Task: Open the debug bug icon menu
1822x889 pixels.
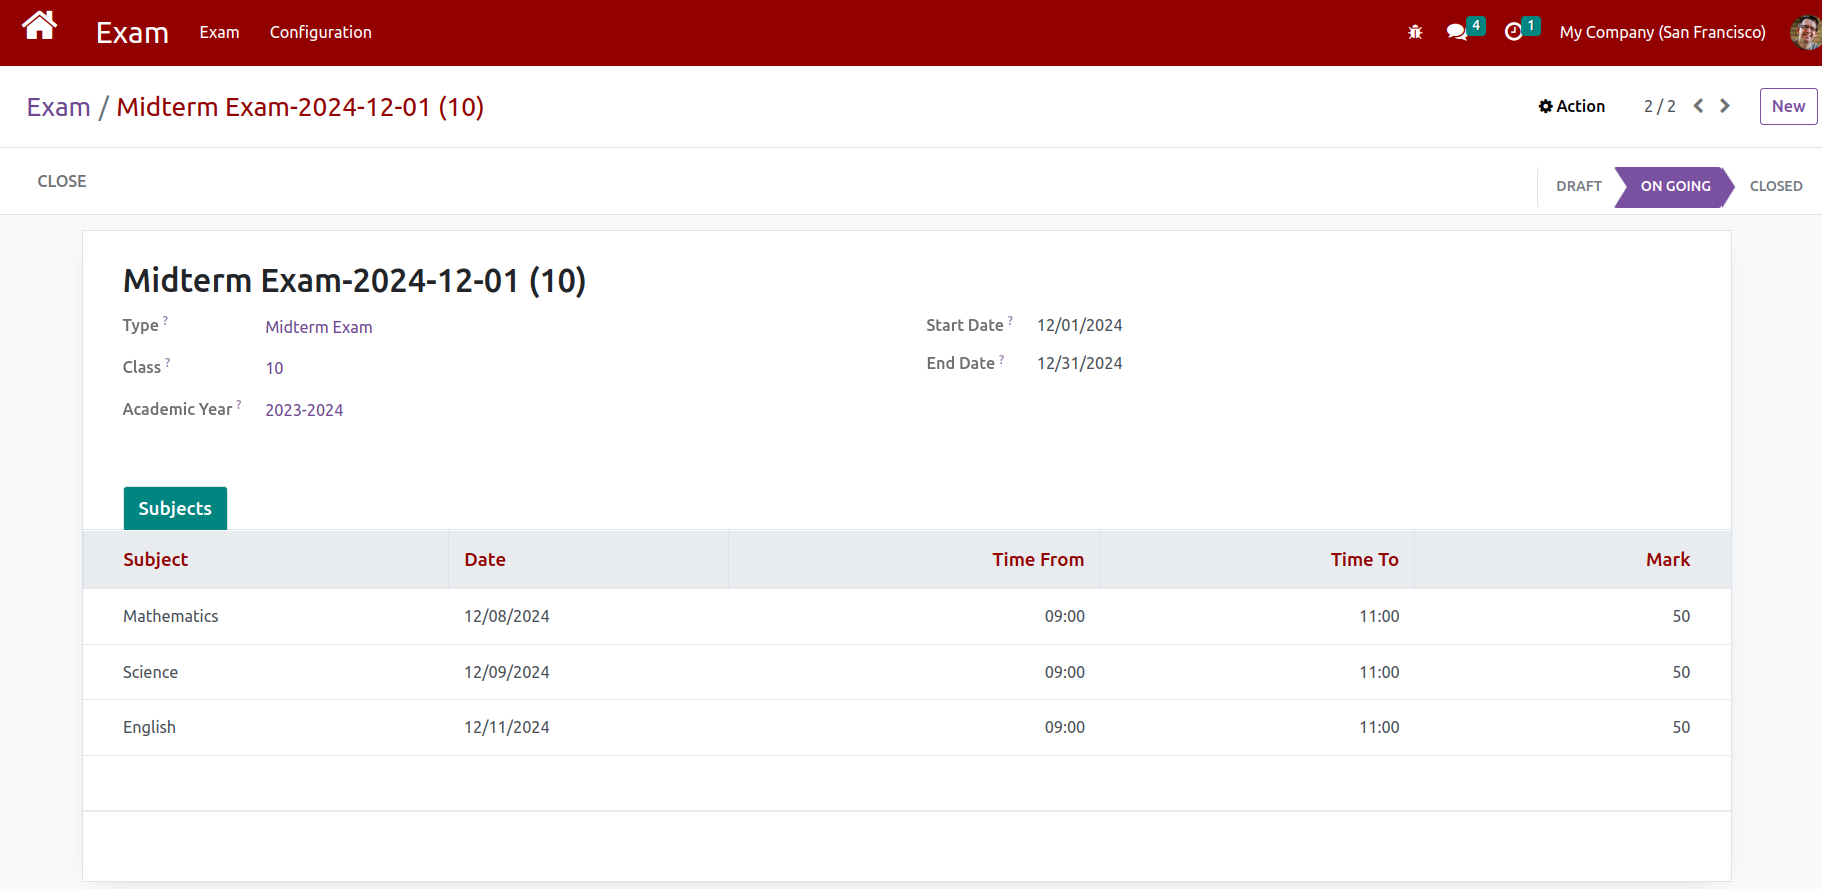Action: click(x=1414, y=32)
